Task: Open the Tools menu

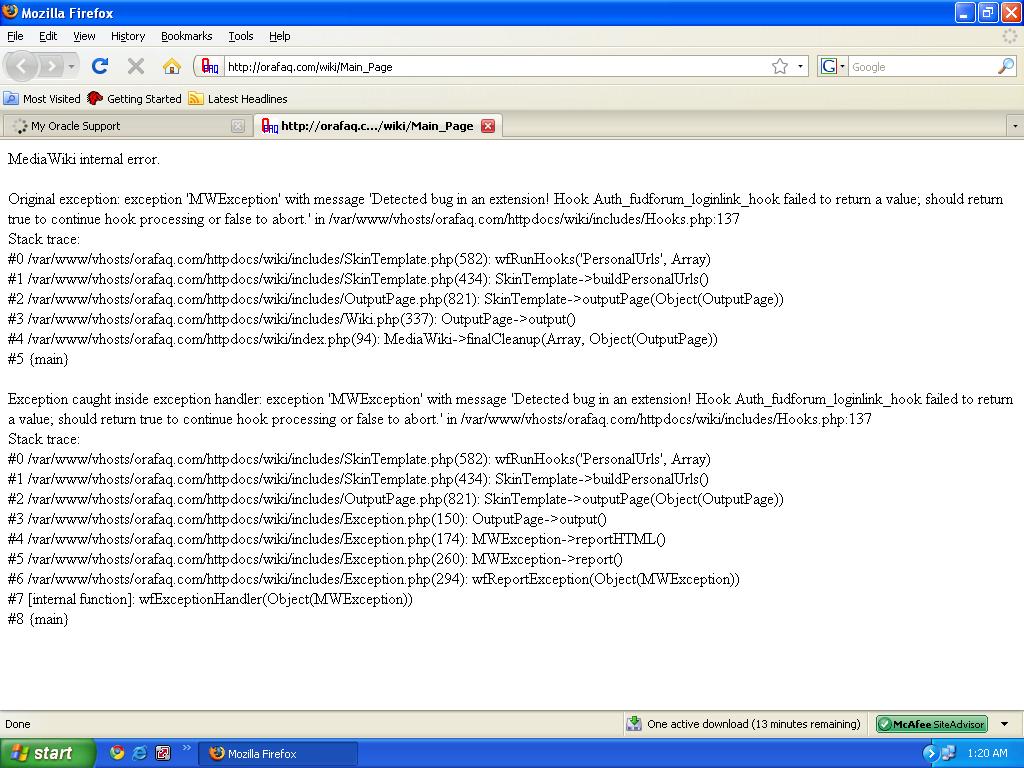Action: click(241, 36)
